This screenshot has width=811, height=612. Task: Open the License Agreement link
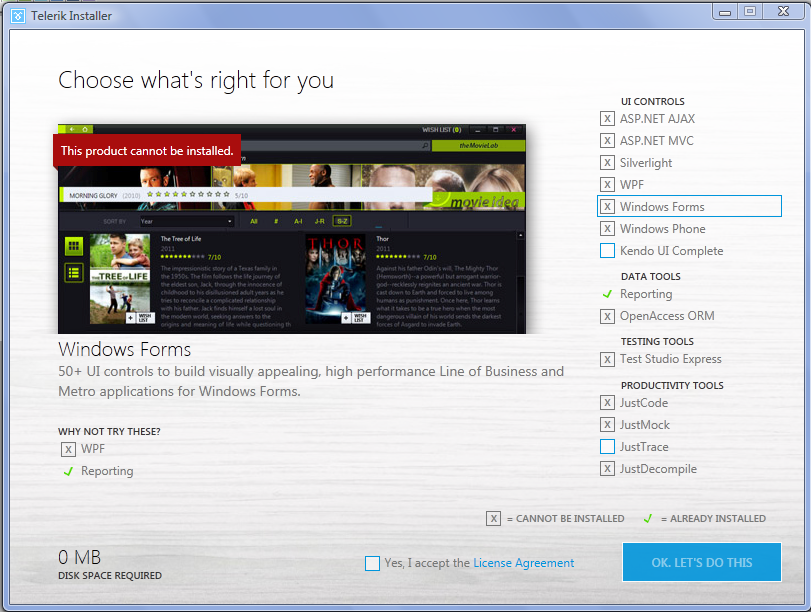tap(523, 563)
